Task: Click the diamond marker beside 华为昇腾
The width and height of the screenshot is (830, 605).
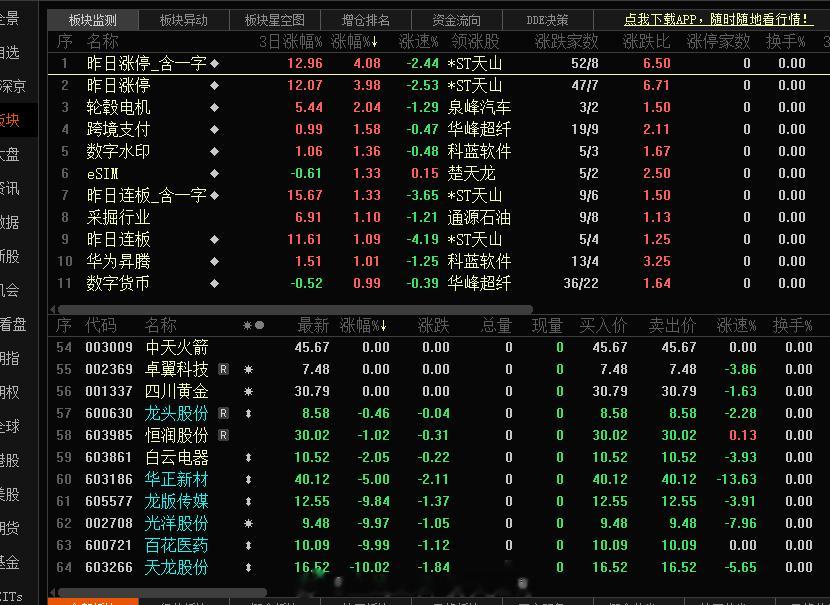Action: (x=215, y=261)
